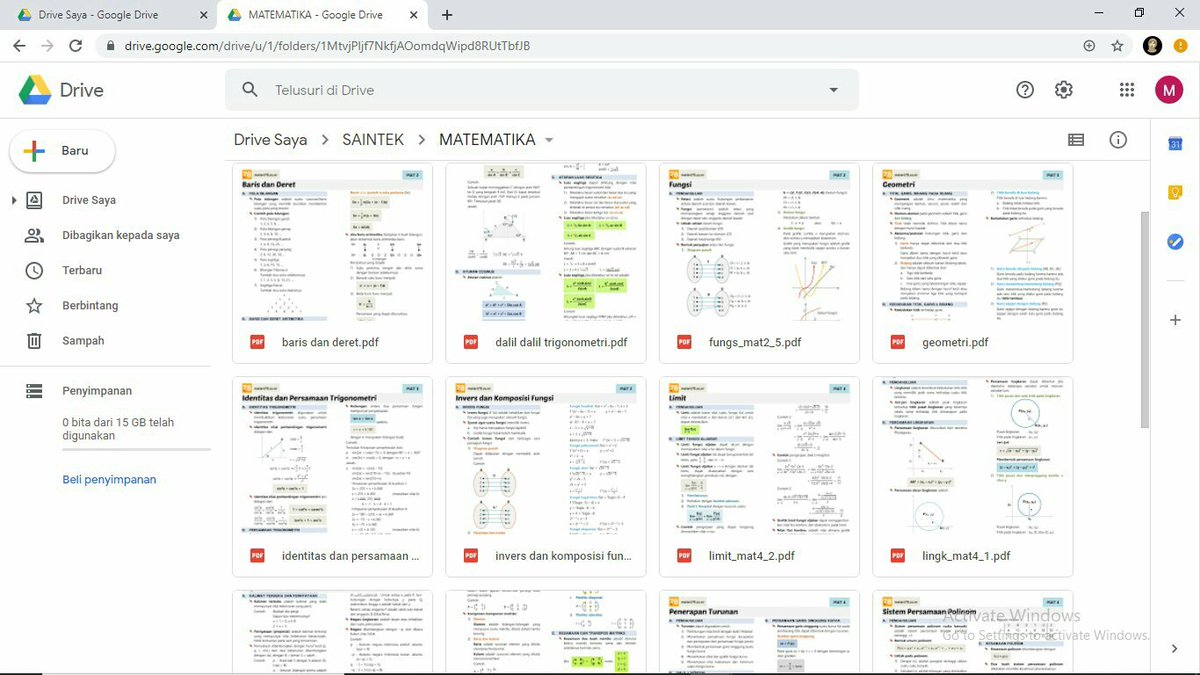Open the Google apps grid
The image size is (1200, 675).
click(1127, 90)
